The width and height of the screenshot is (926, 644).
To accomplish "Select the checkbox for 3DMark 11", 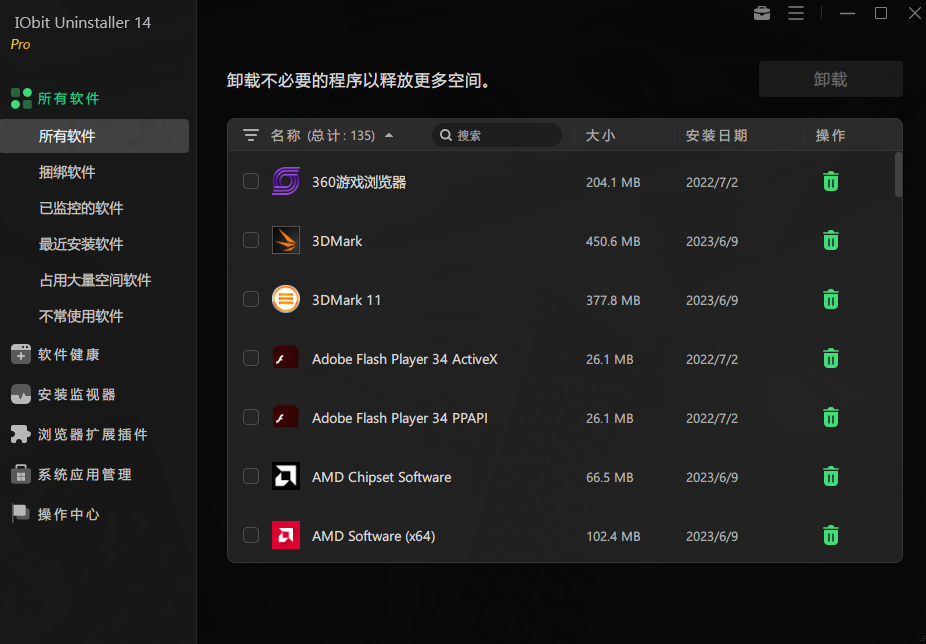I will (x=250, y=299).
